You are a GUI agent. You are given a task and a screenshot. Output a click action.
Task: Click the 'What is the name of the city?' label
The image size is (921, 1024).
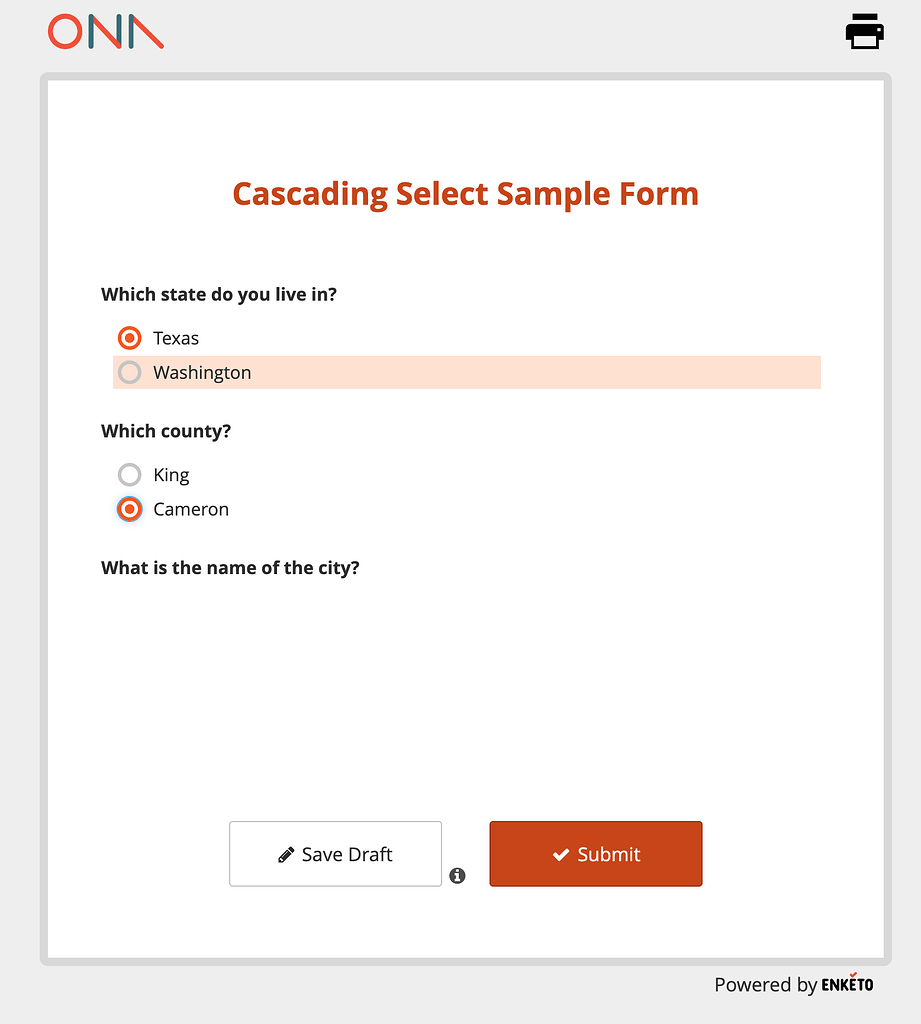[x=230, y=567]
